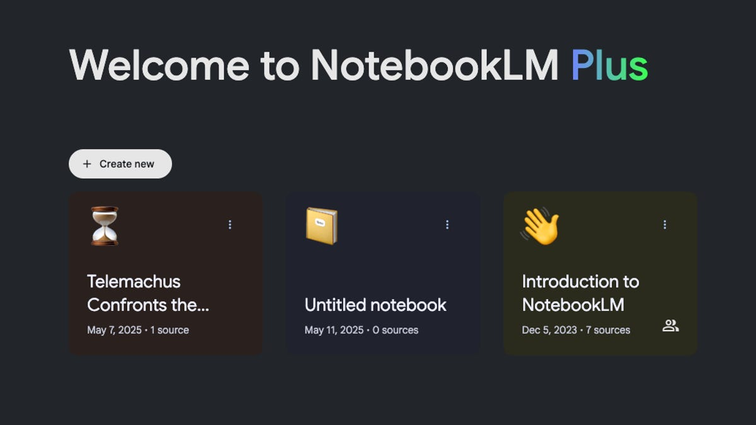Open options menu for Telemachus Confronts notebook
Viewport: 756px width, 425px height.
click(x=230, y=224)
